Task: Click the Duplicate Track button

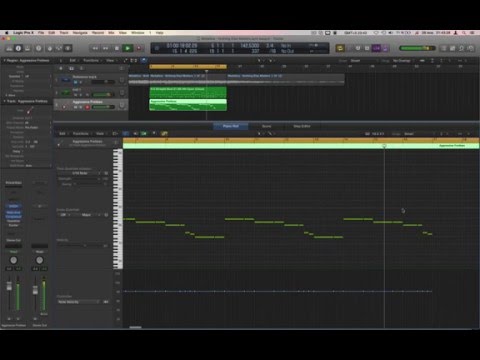Action: [71, 68]
